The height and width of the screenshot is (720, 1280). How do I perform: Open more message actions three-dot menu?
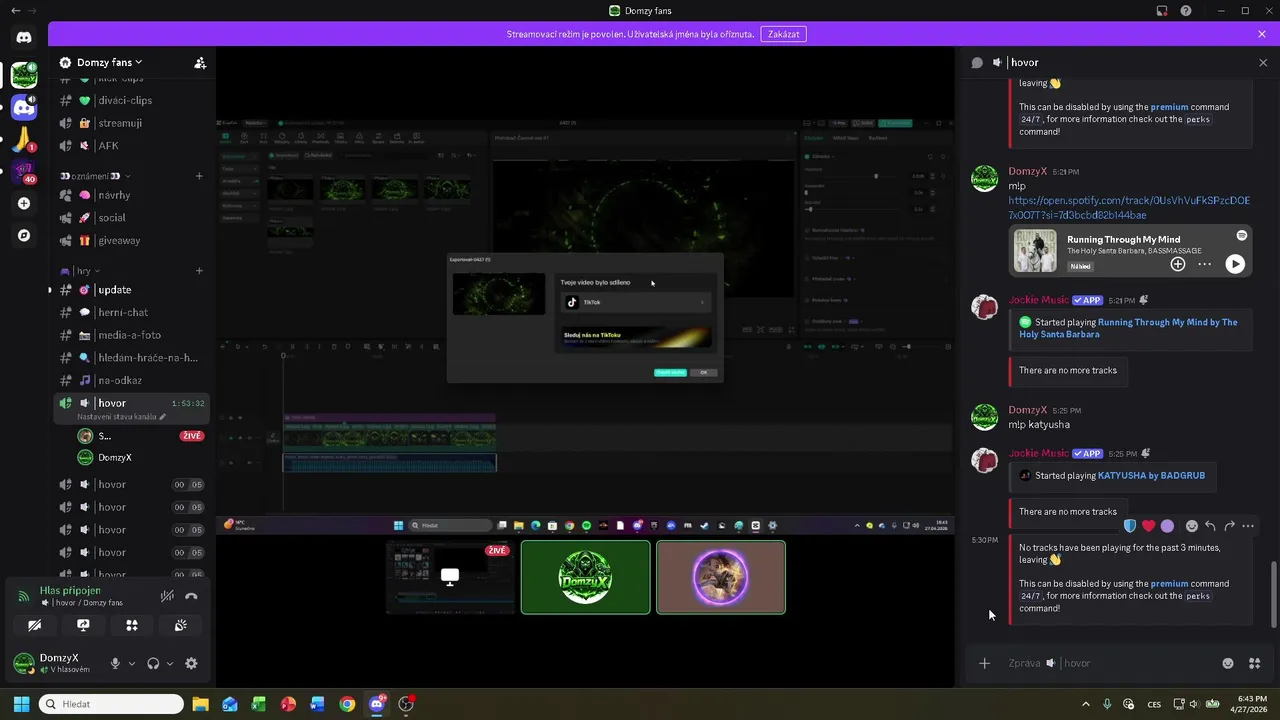tap(1247, 526)
